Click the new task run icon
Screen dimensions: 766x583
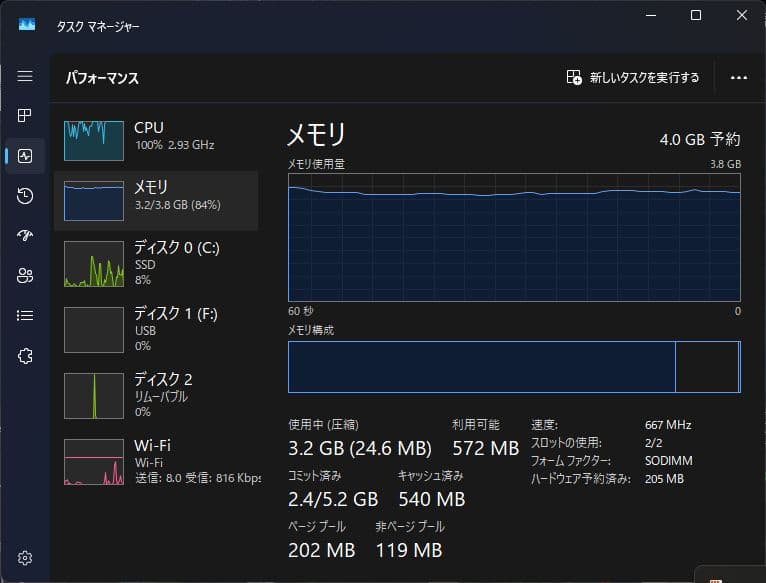(x=574, y=77)
